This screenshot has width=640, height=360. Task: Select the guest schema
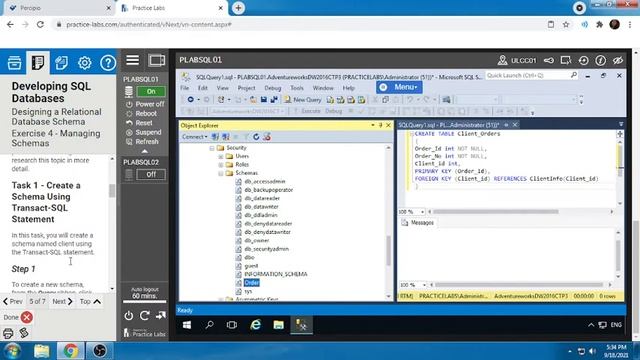point(251,266)
